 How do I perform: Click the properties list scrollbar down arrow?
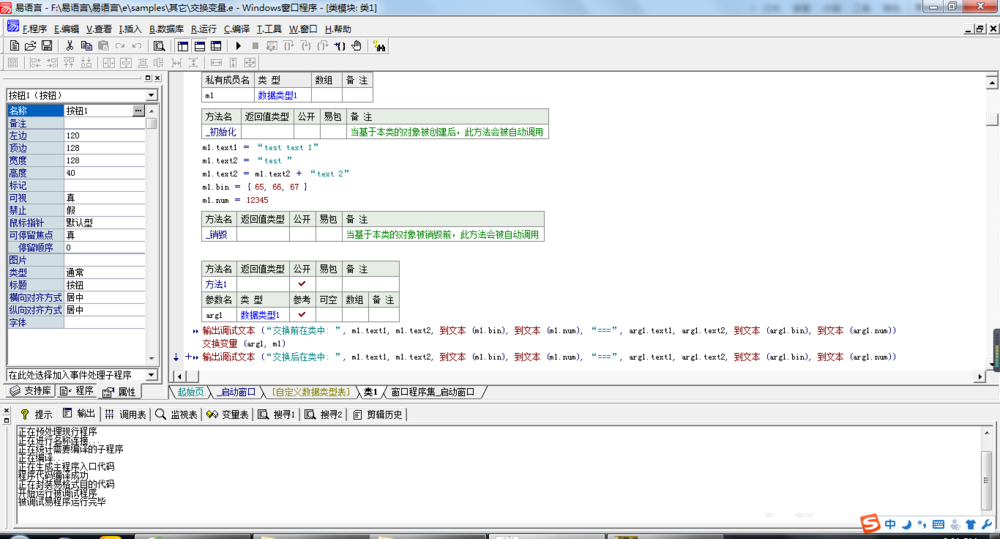click(x=151, y=358)
